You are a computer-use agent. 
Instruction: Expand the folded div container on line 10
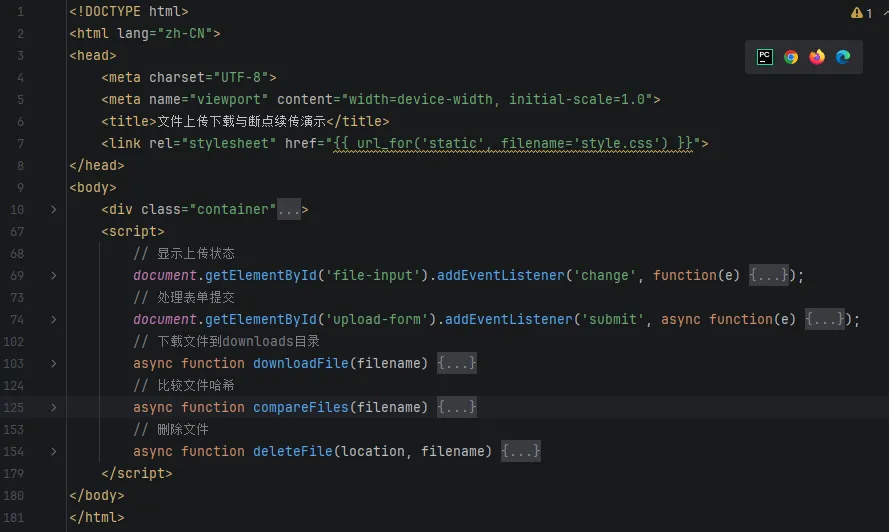tap(53, 209)
